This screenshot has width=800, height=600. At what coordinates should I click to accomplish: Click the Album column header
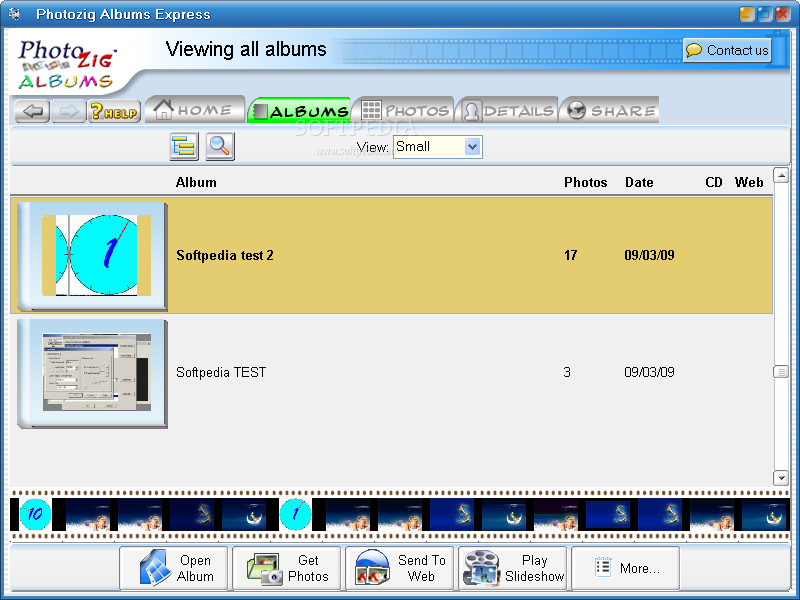(x=196, y=182)
